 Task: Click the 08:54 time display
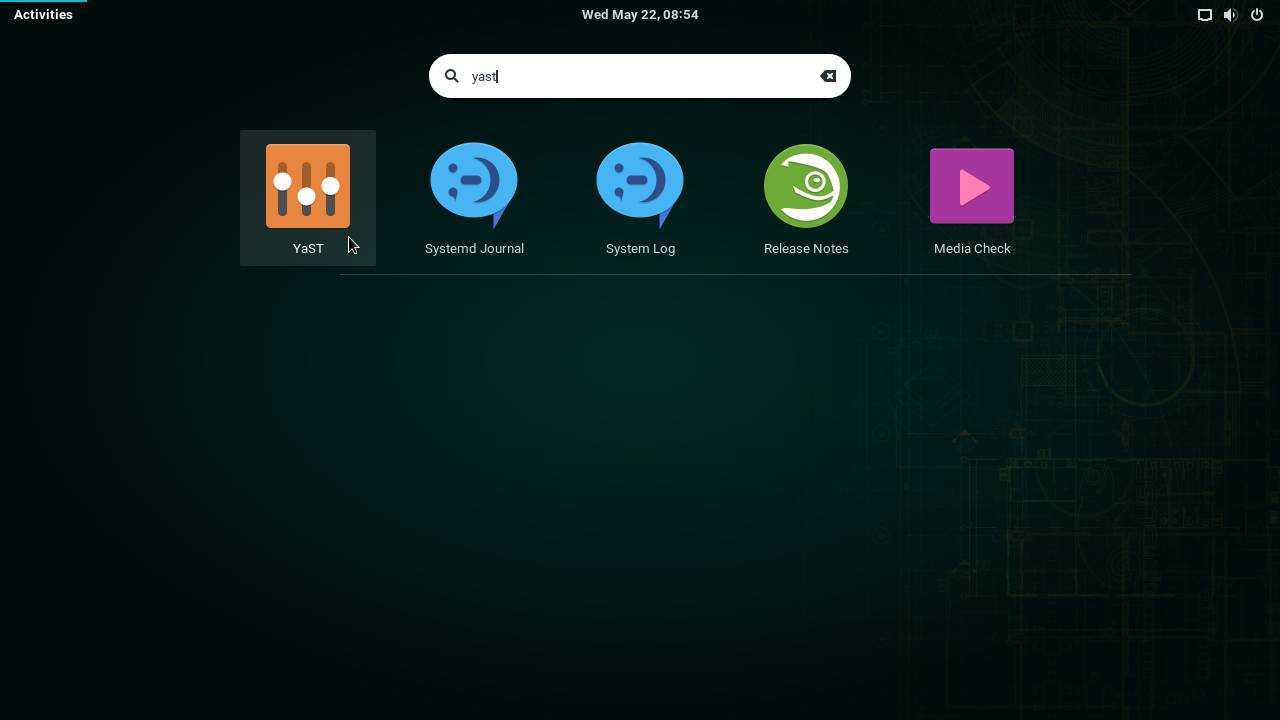pyautogui.click(x=679, y=15)
